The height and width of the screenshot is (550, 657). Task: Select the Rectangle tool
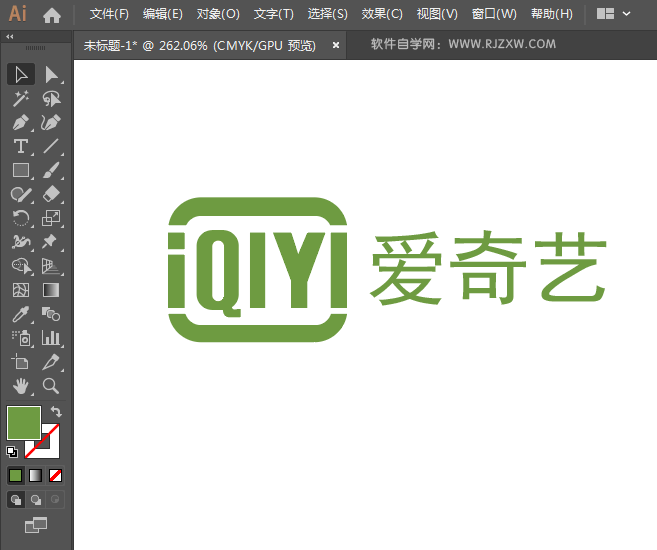tap(21, 170)
